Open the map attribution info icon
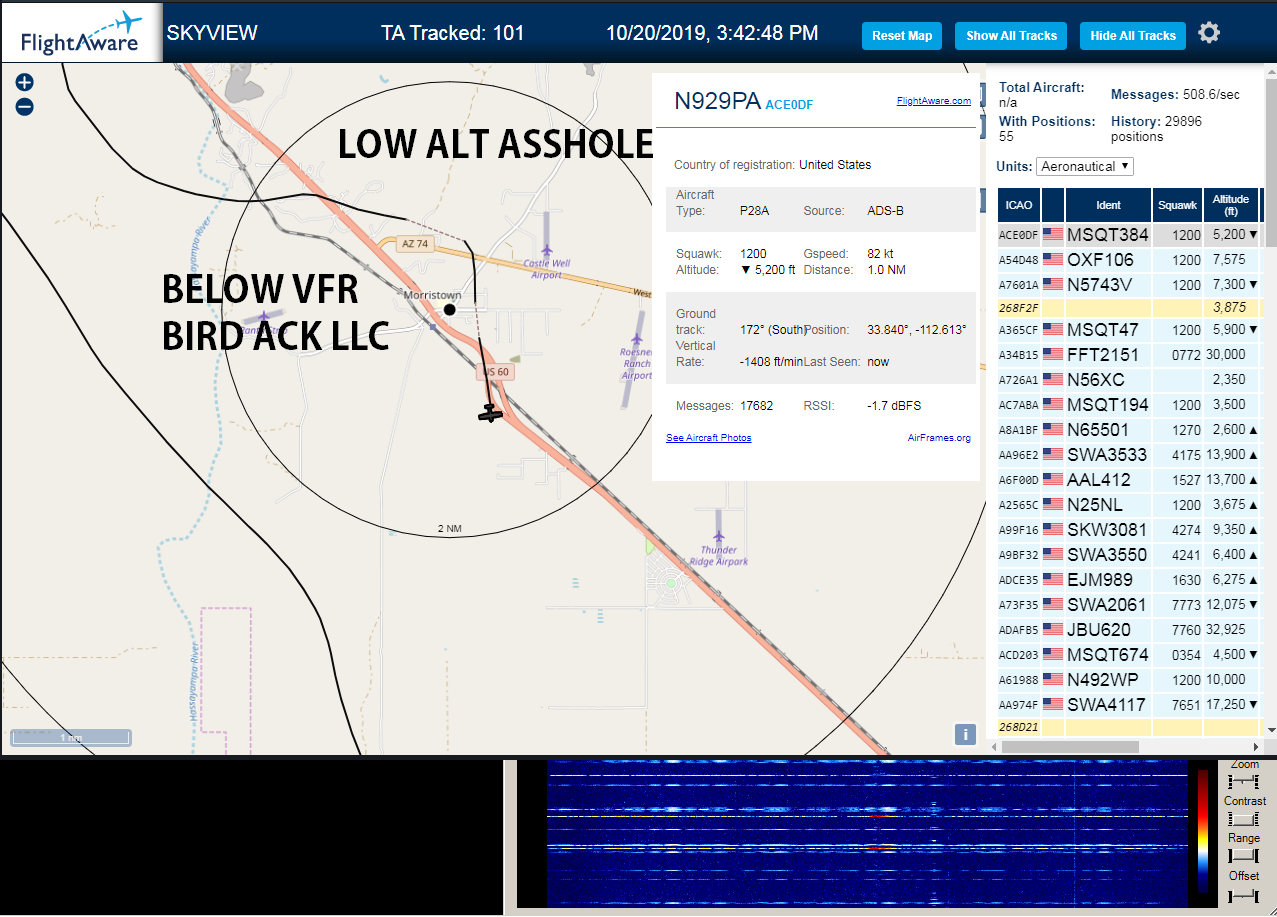The image size is (1277, 917). (965, 734)
